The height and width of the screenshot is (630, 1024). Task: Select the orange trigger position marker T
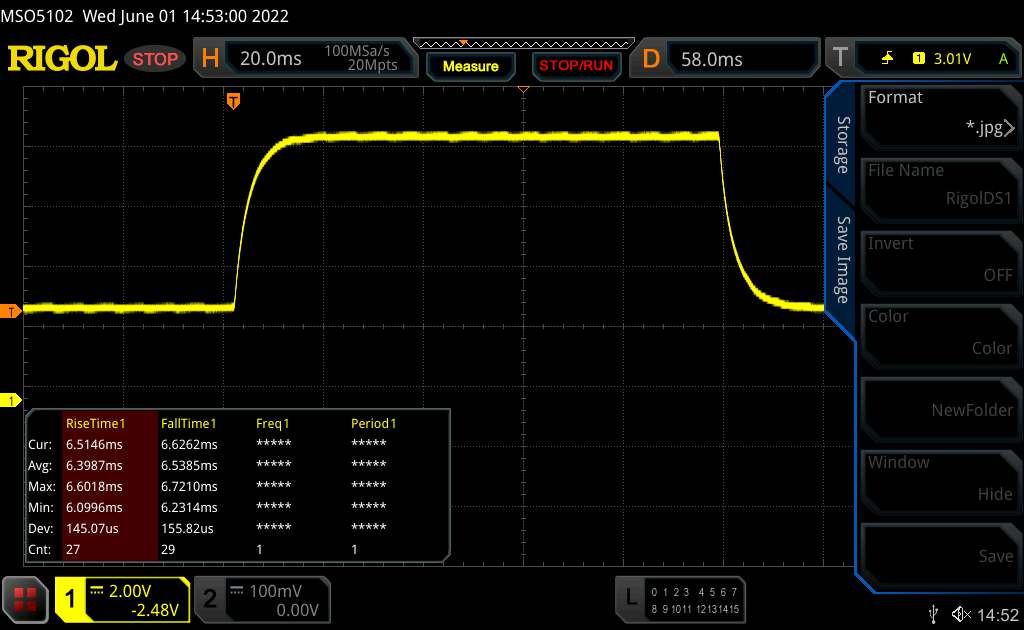pyautogui.click(x=233, y=101)
